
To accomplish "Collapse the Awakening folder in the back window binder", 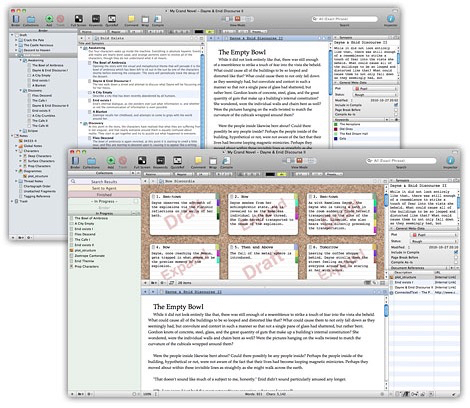I will pyautogui.click(x=21, y=60).
